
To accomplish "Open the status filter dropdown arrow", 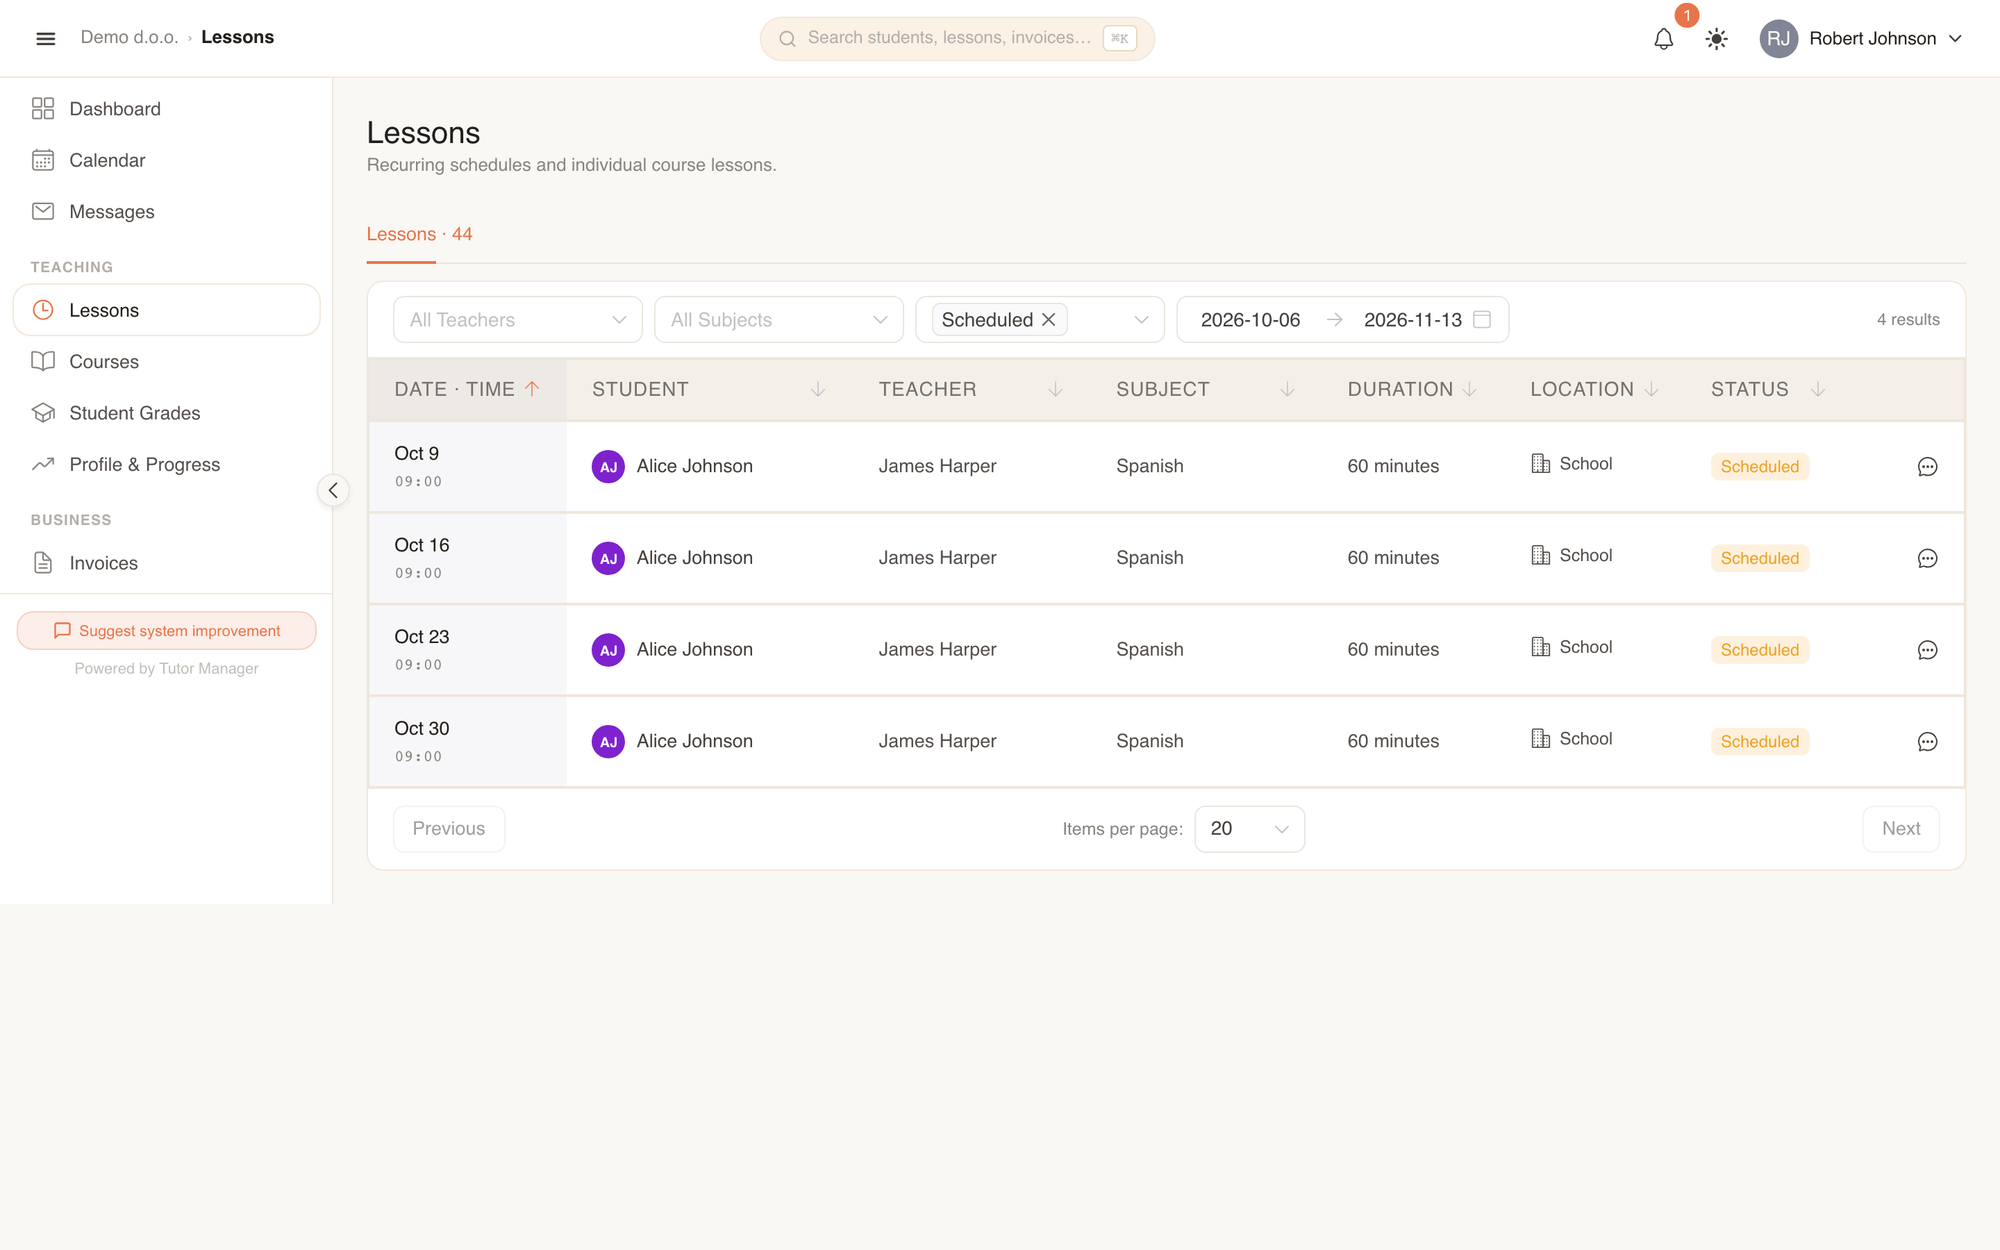I will coord(1141,320).
